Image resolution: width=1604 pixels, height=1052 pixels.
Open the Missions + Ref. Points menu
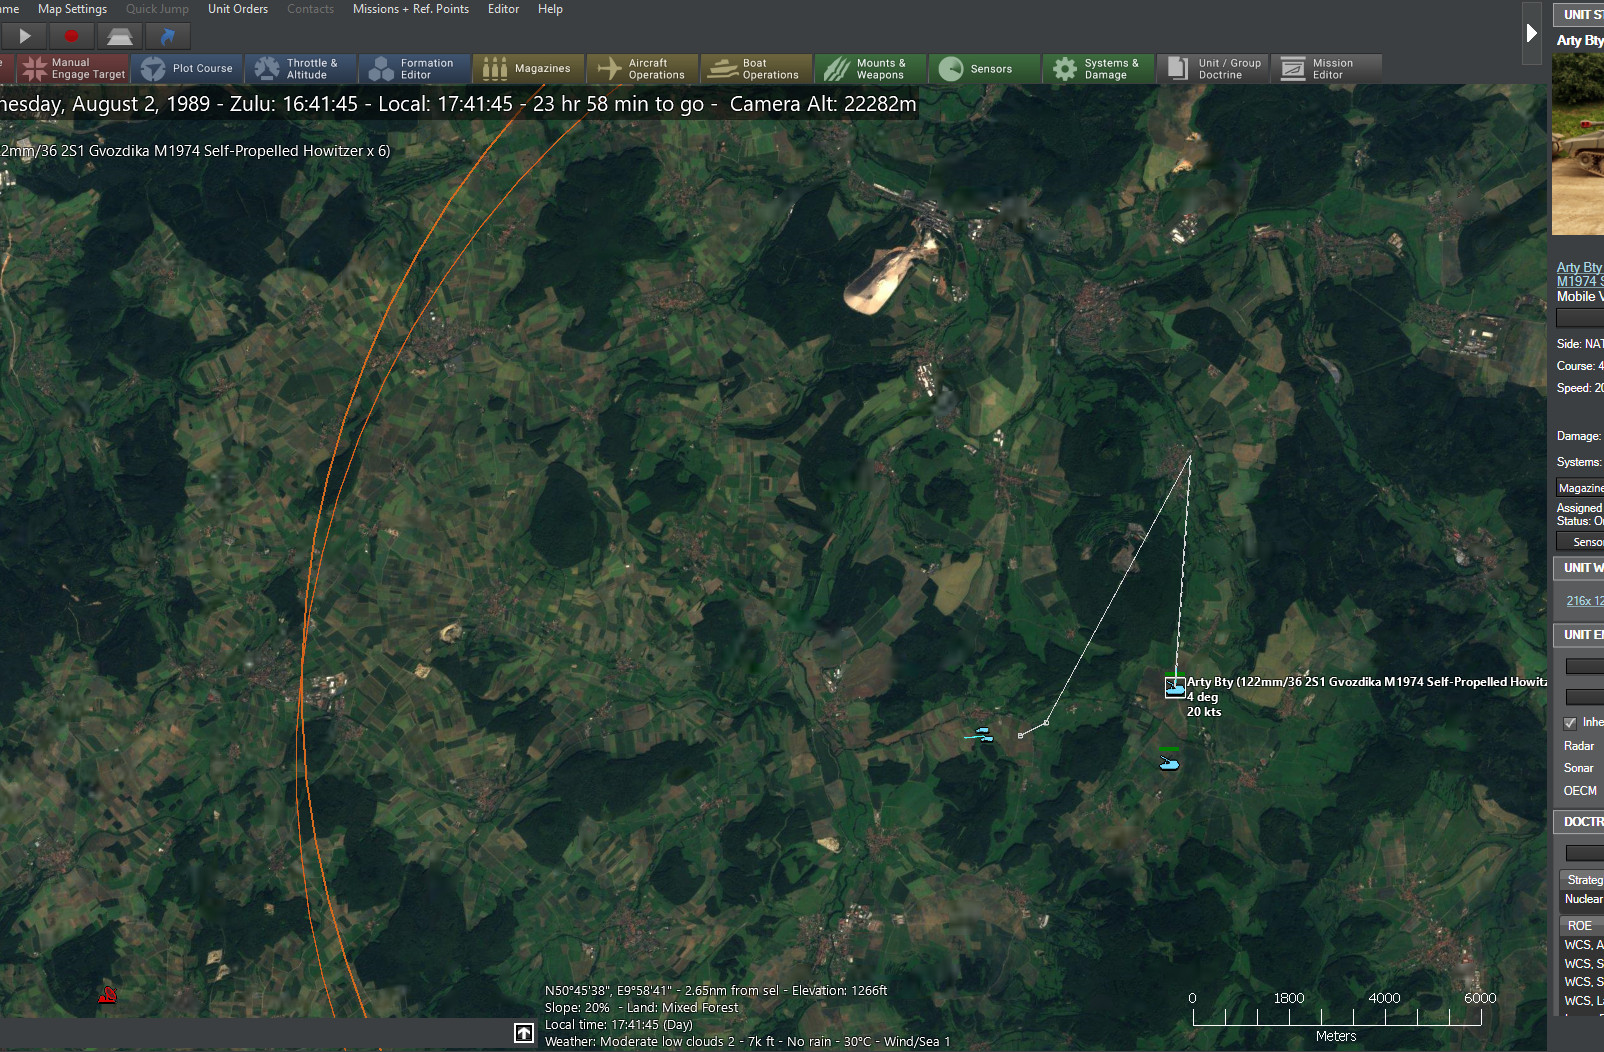click(x=411, y=9)
